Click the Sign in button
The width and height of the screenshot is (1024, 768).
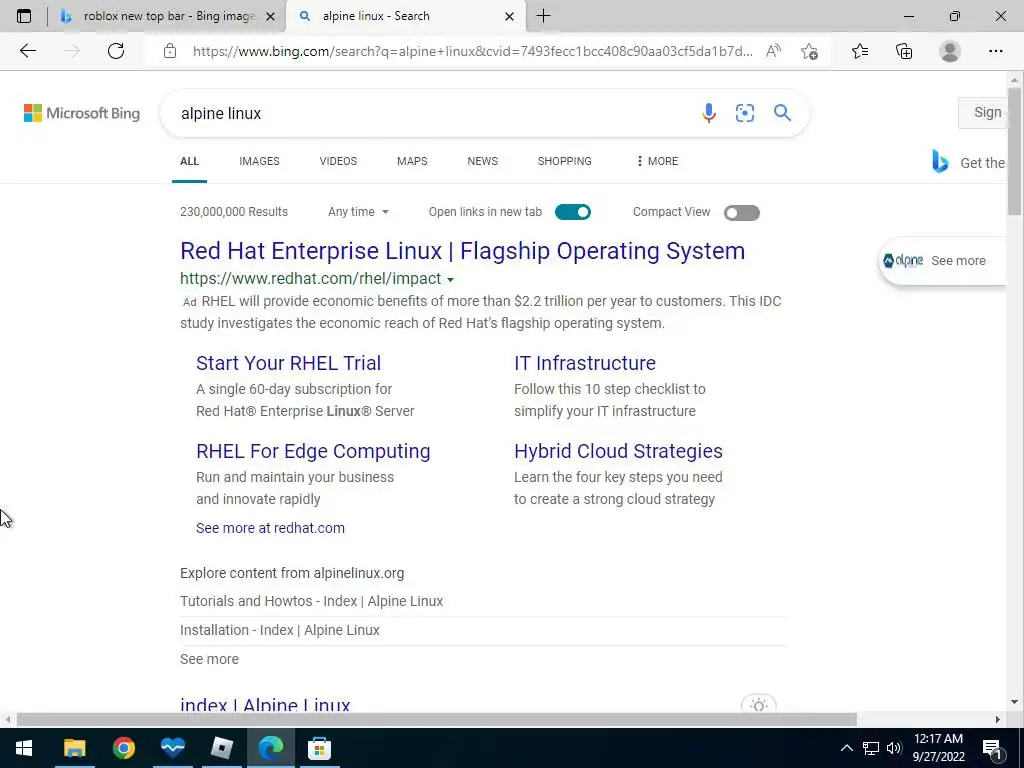(x=982, y=112)
